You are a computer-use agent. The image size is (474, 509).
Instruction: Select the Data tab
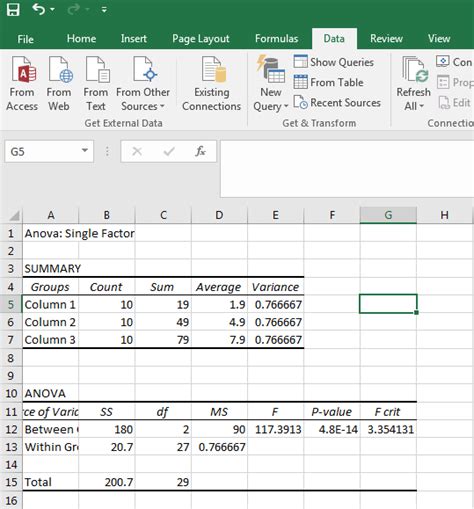pyautogui.click(x=334, y=39)
